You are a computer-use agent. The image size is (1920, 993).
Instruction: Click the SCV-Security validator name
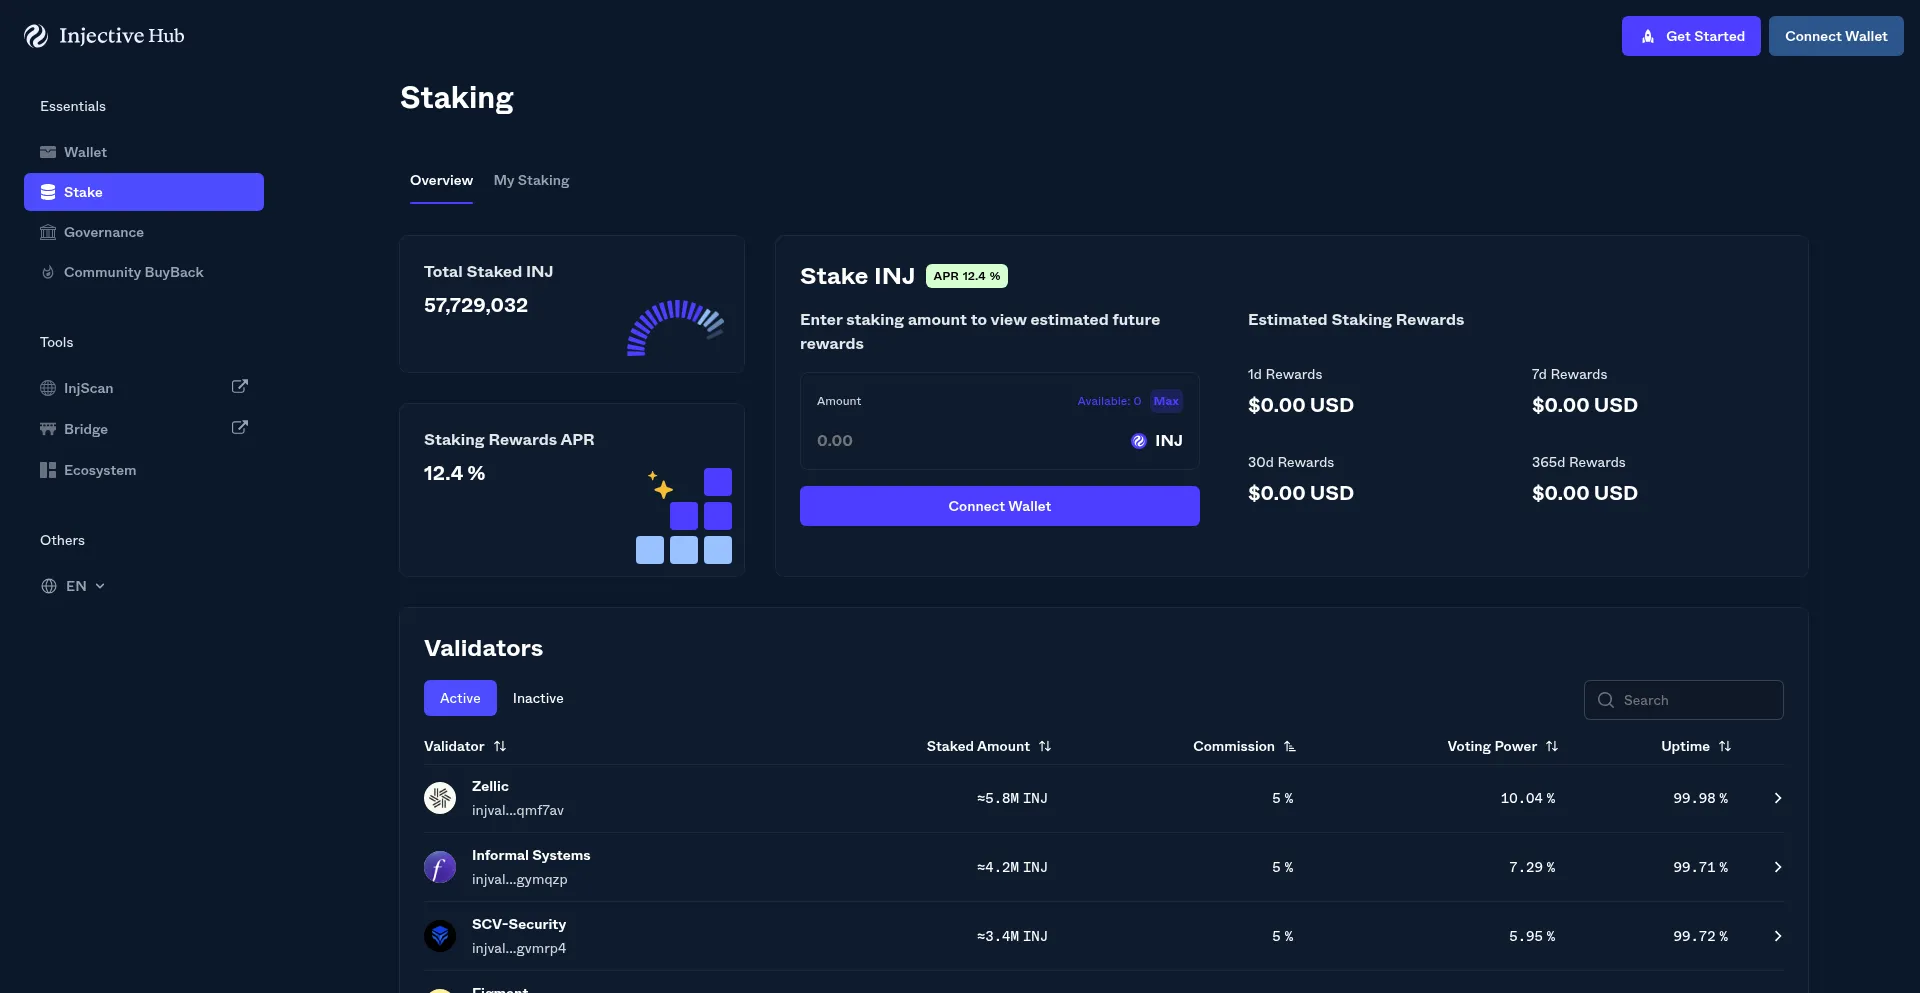point(519,924)
